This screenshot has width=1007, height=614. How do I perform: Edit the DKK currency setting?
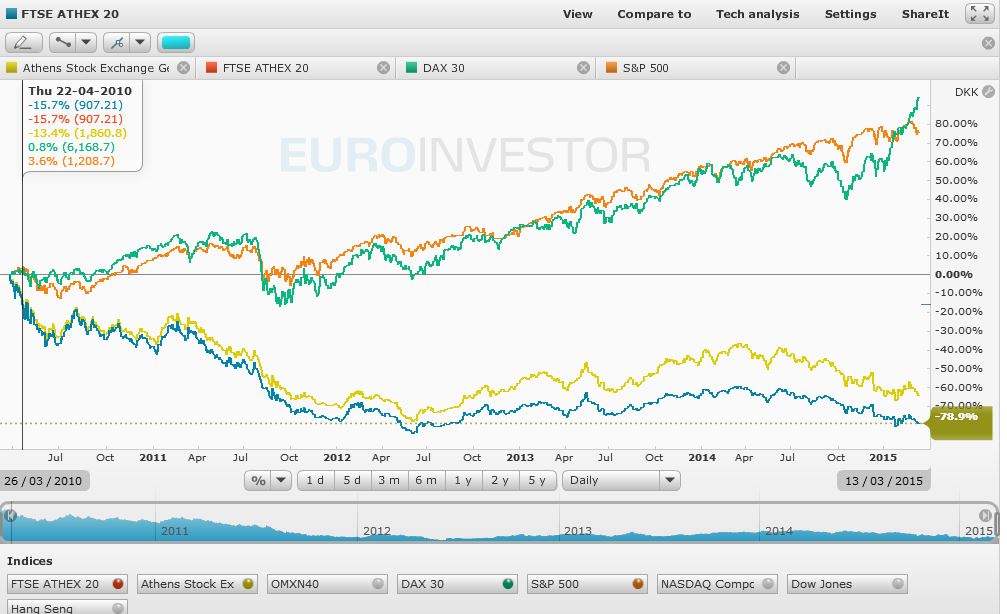click(988, 92)
